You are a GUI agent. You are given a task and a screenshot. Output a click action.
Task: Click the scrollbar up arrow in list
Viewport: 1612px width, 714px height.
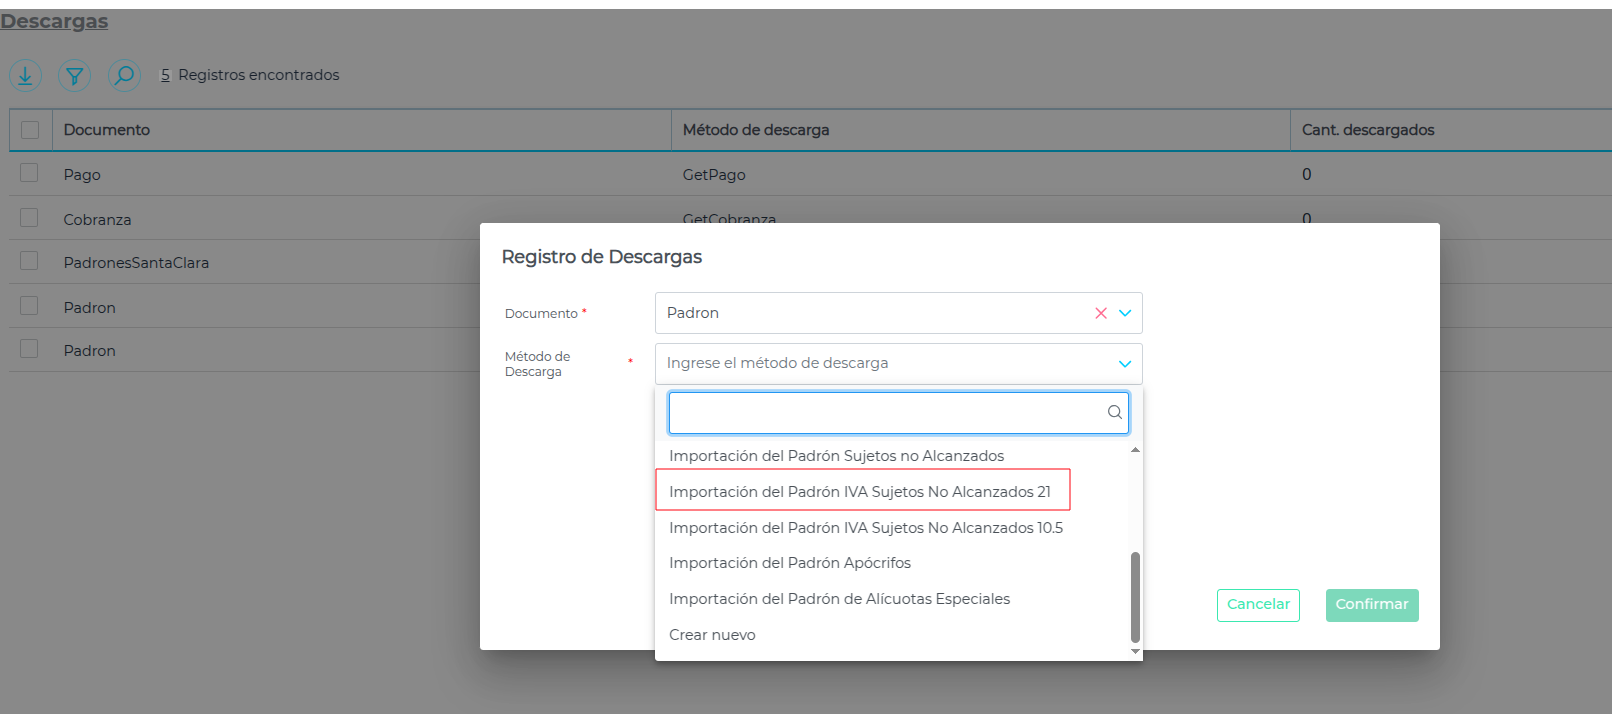pyautogui.click(x=1135, y=450)
